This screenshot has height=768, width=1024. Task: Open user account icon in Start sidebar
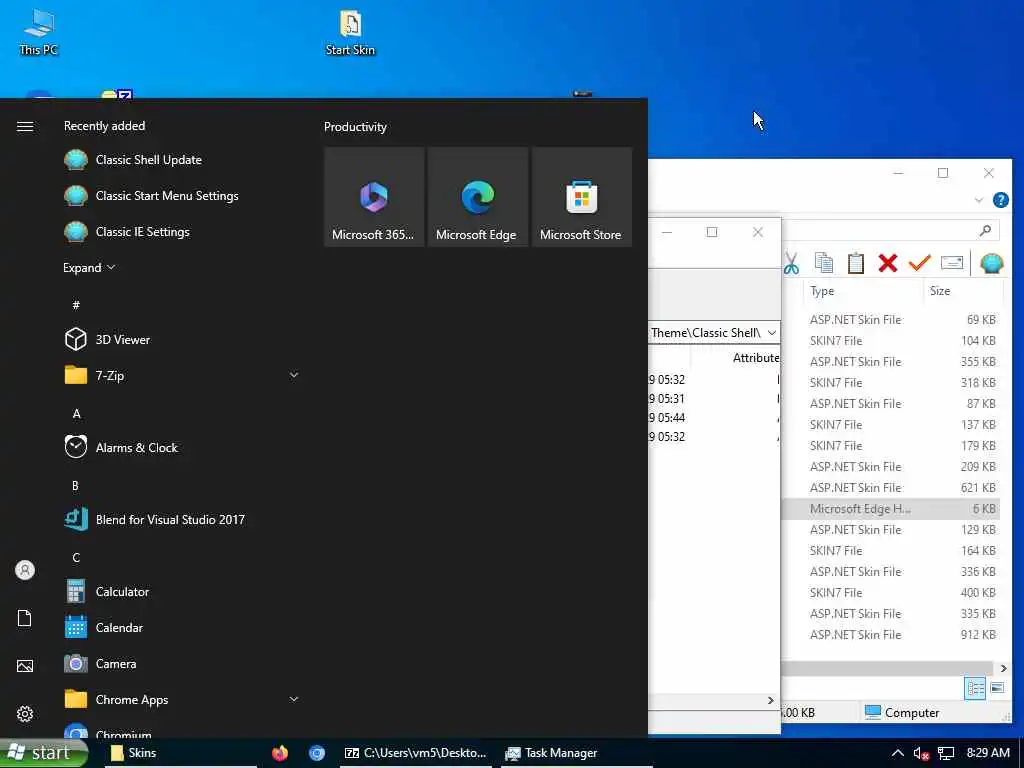[25, 570]
